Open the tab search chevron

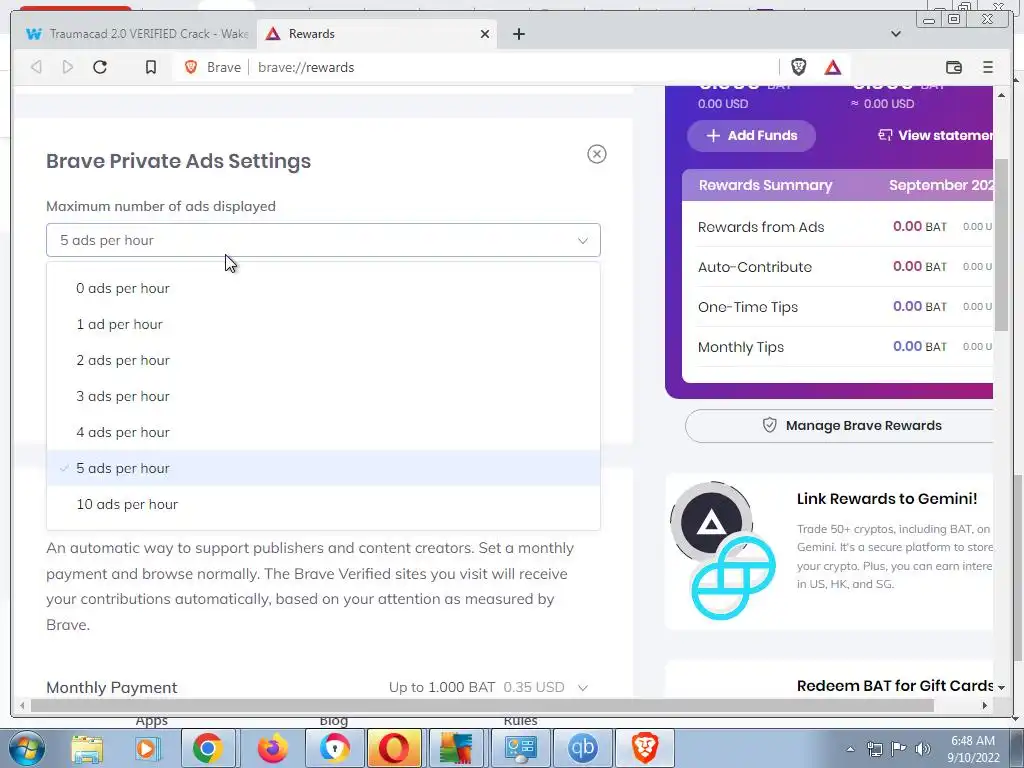click(x=896, y=34)
